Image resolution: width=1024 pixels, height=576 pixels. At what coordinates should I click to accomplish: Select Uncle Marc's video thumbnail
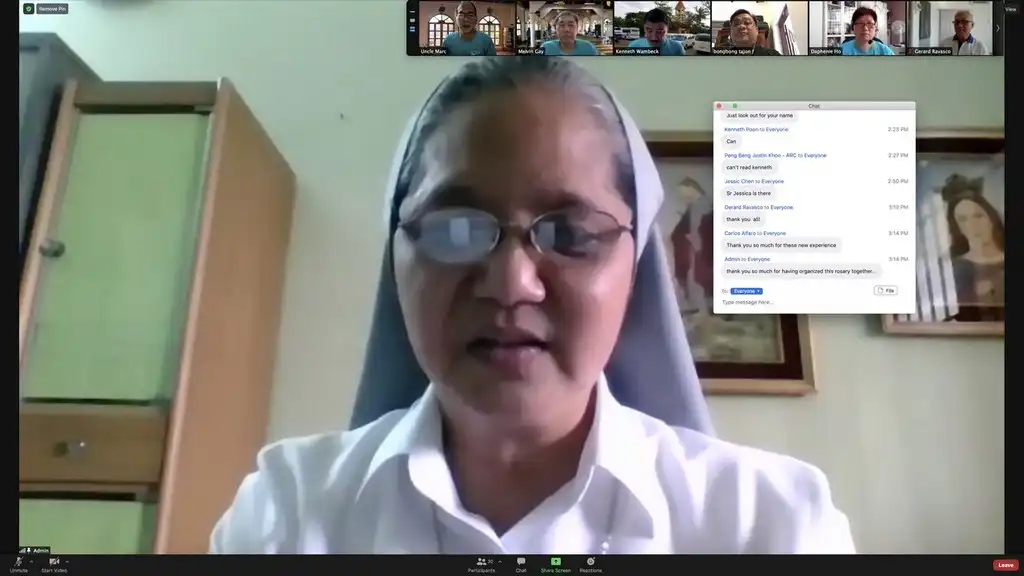(x=466, y=28)
